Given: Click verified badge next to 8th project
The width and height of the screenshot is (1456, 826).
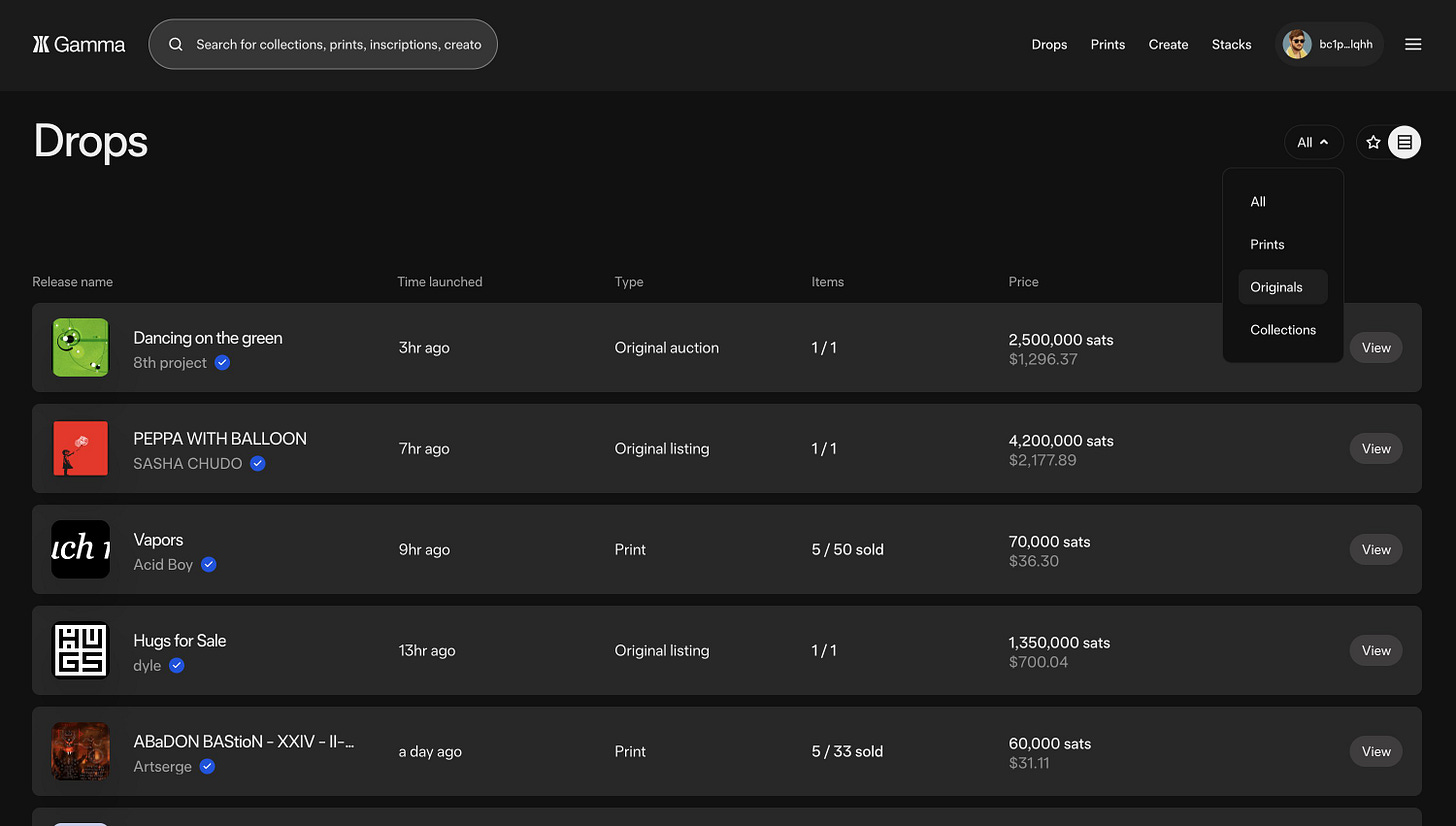Looking at the screenshot, I should 222,363.
